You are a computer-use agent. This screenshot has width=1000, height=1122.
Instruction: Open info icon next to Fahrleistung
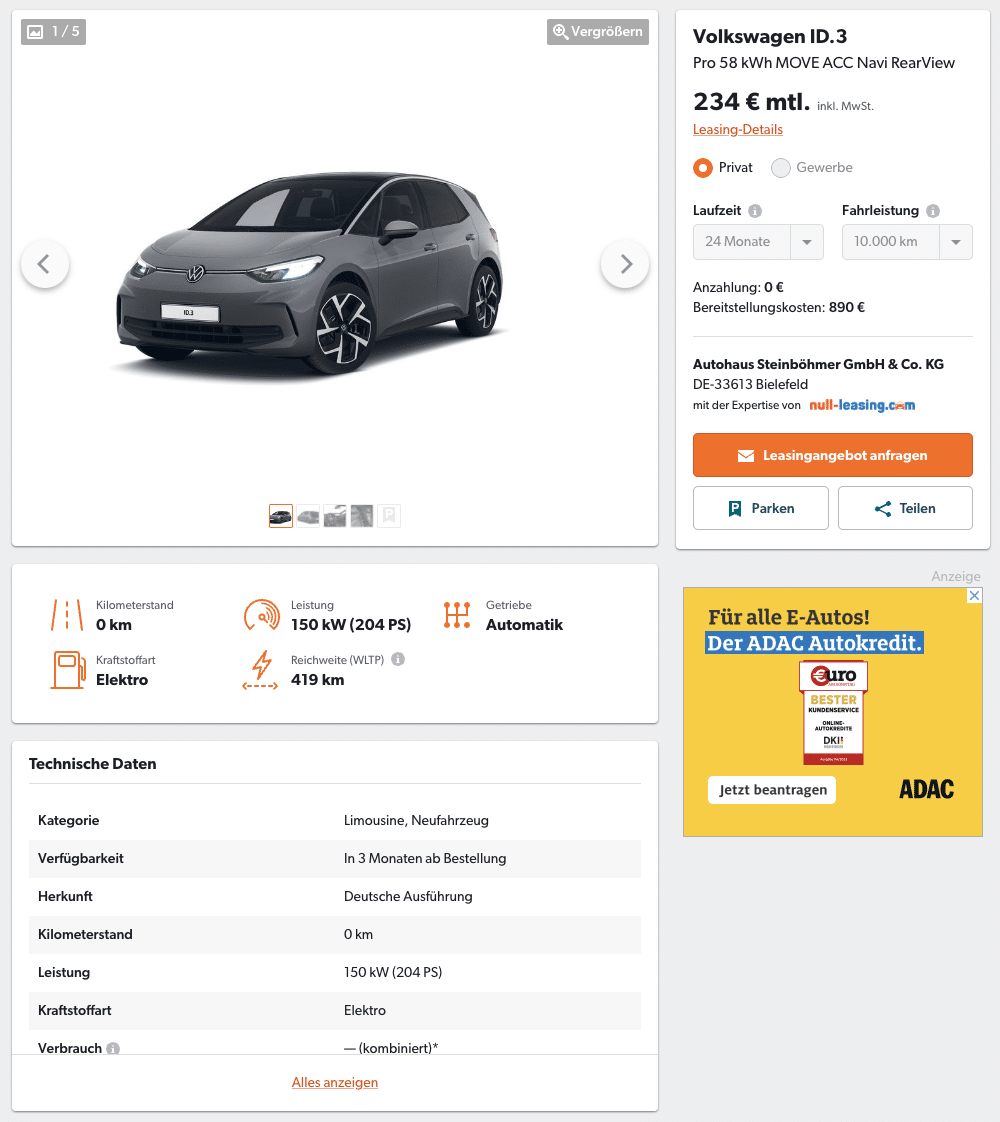933,210
